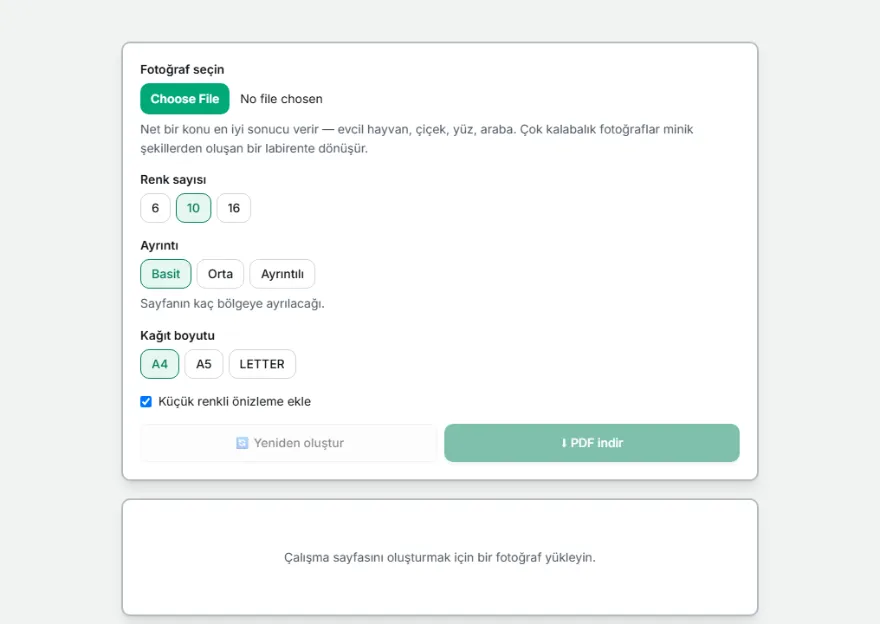Click the refresh icon beside Yeniden oluştur
The width and height of the screenshot is (880, 624).
coord(242,443)
